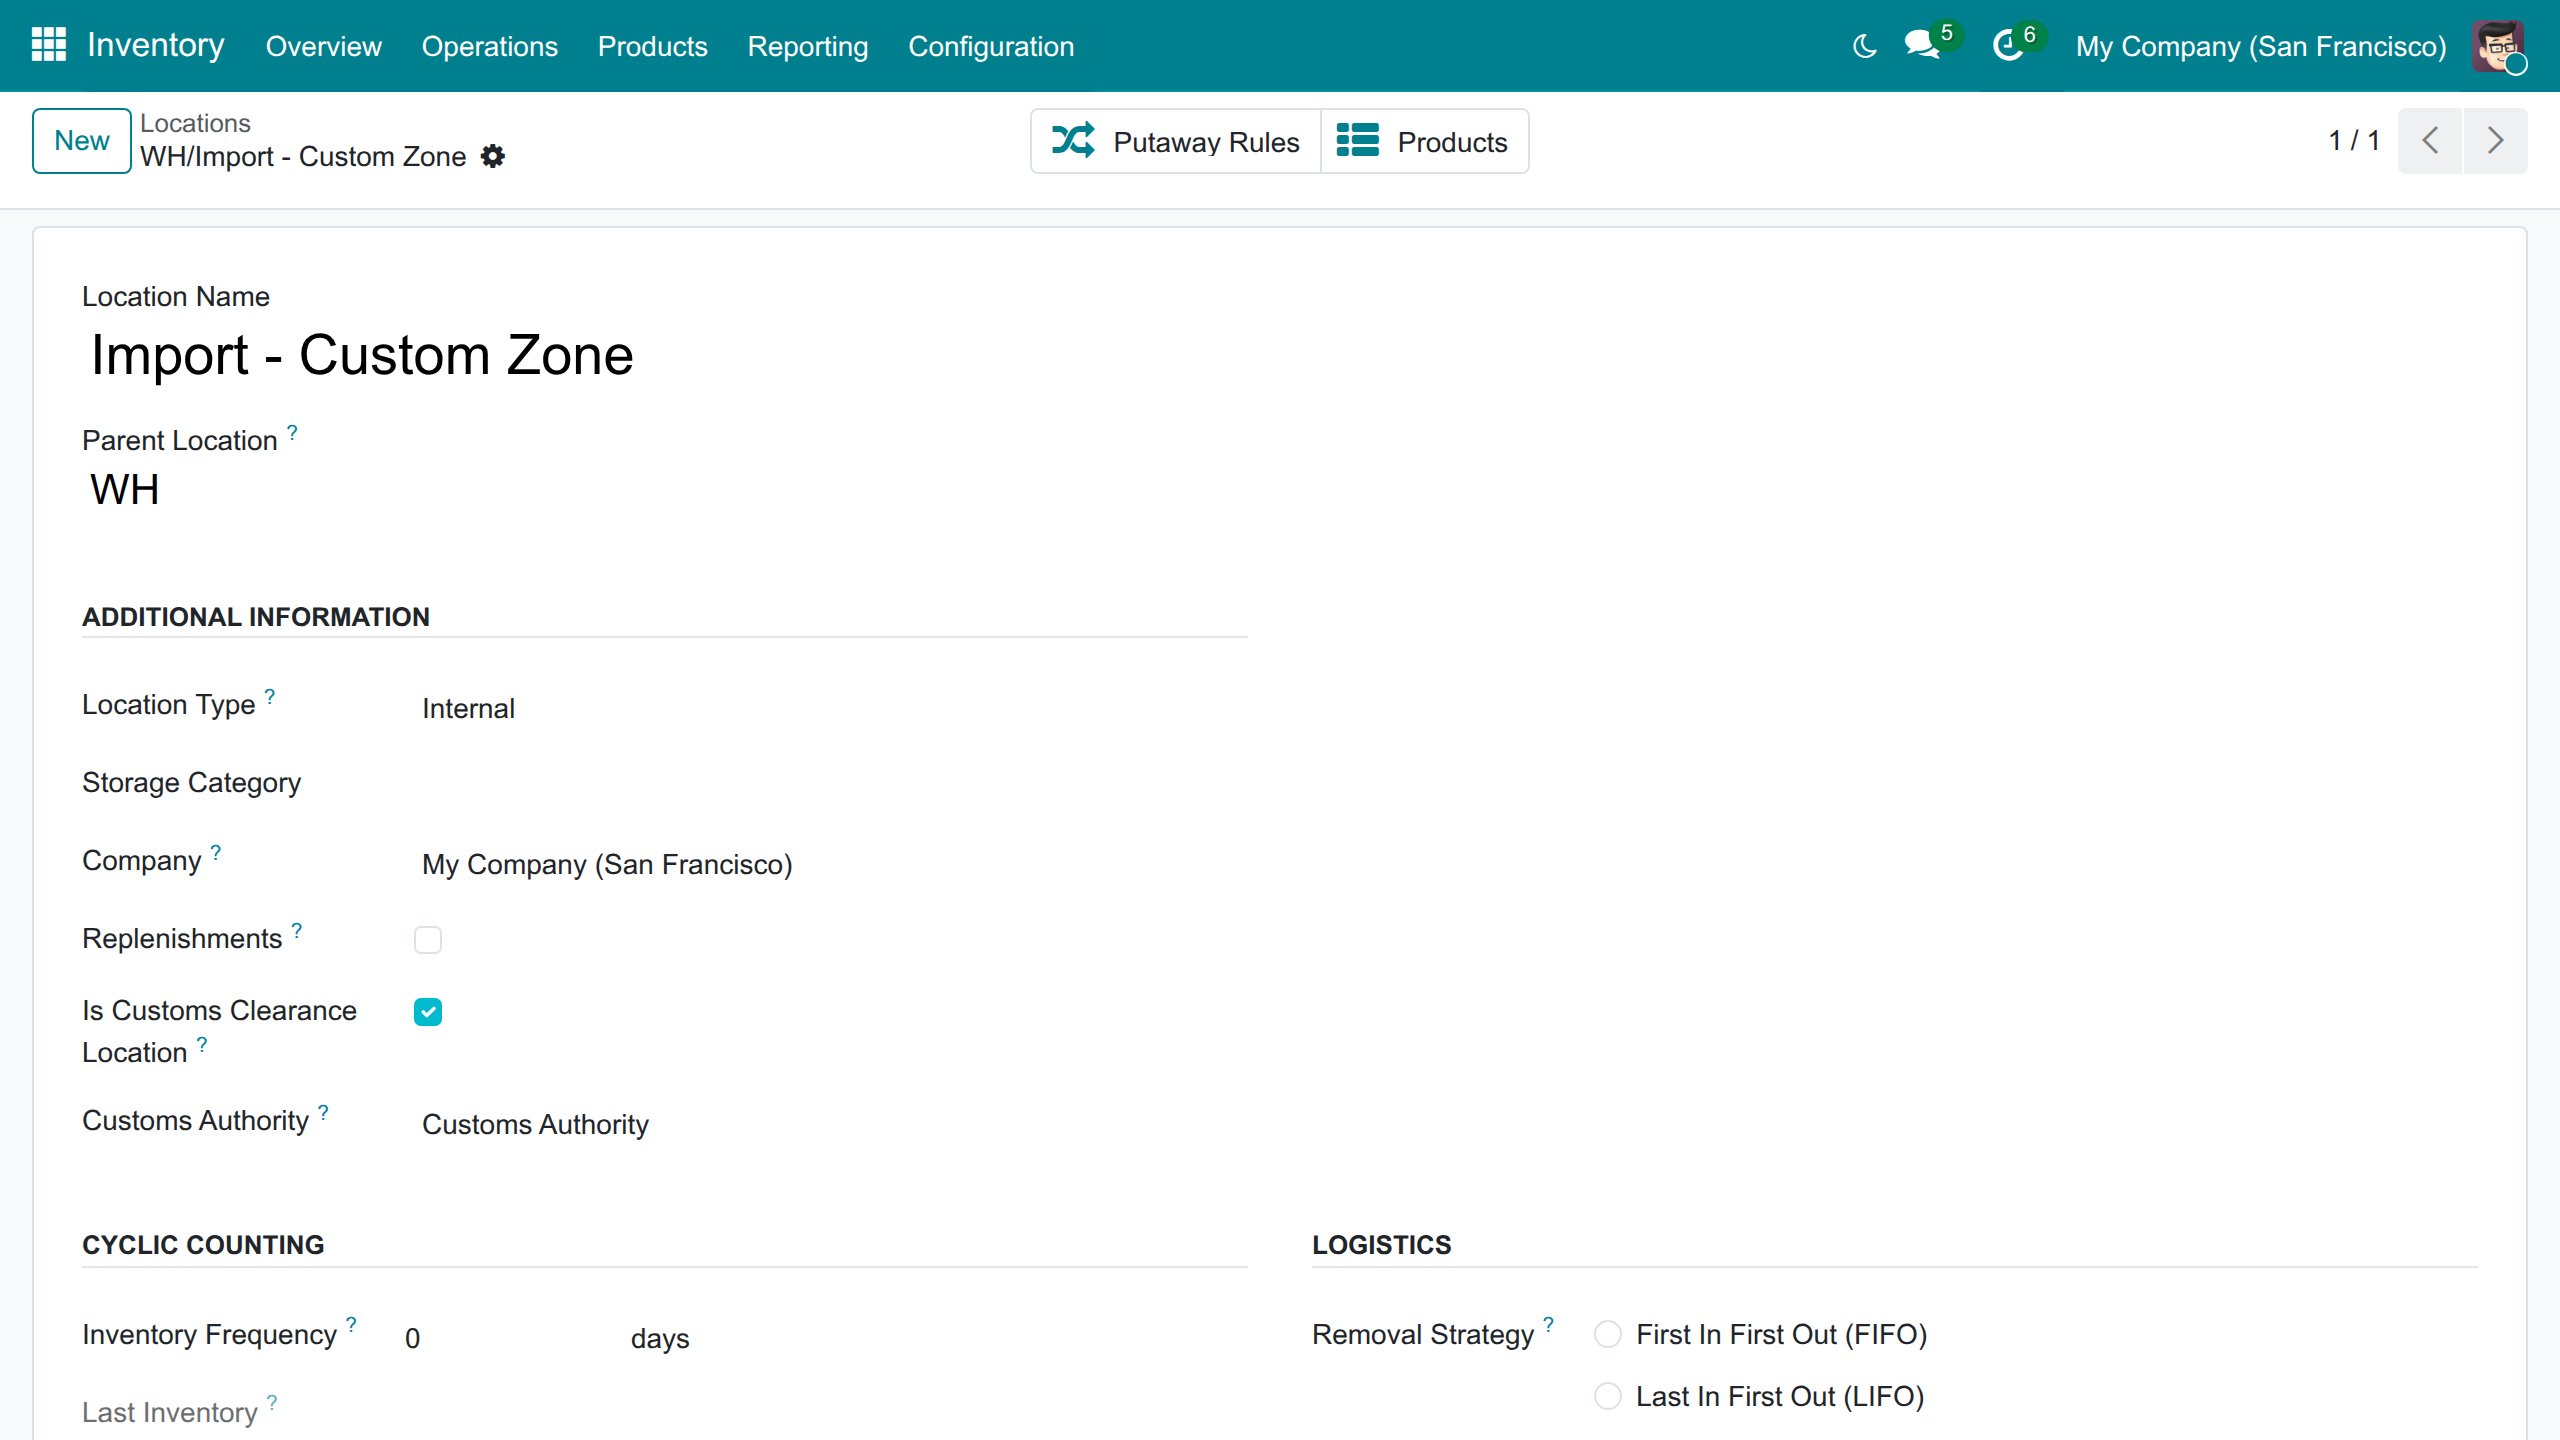Open the apps grid menu icon
Image resolution: width=2560 pixels, height=1440 pixels.
(x=48, y=45)
